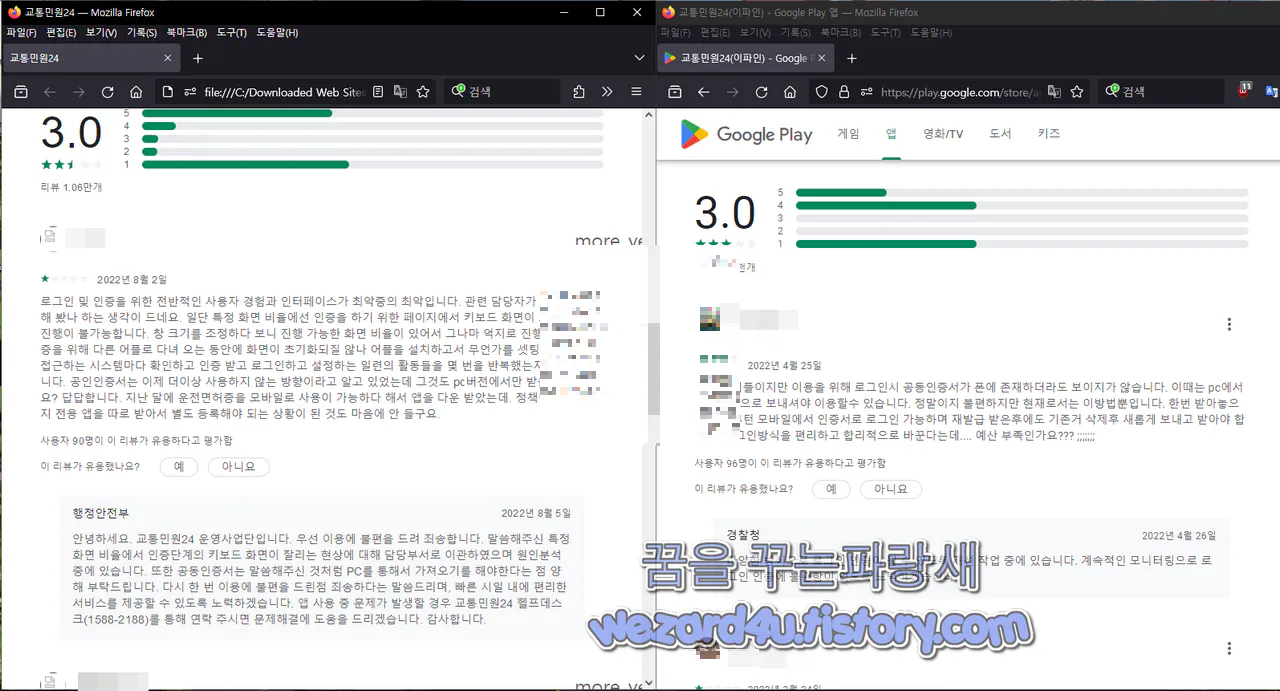
Task: Bookmark the Google Play page
Action: [1077, 92]
